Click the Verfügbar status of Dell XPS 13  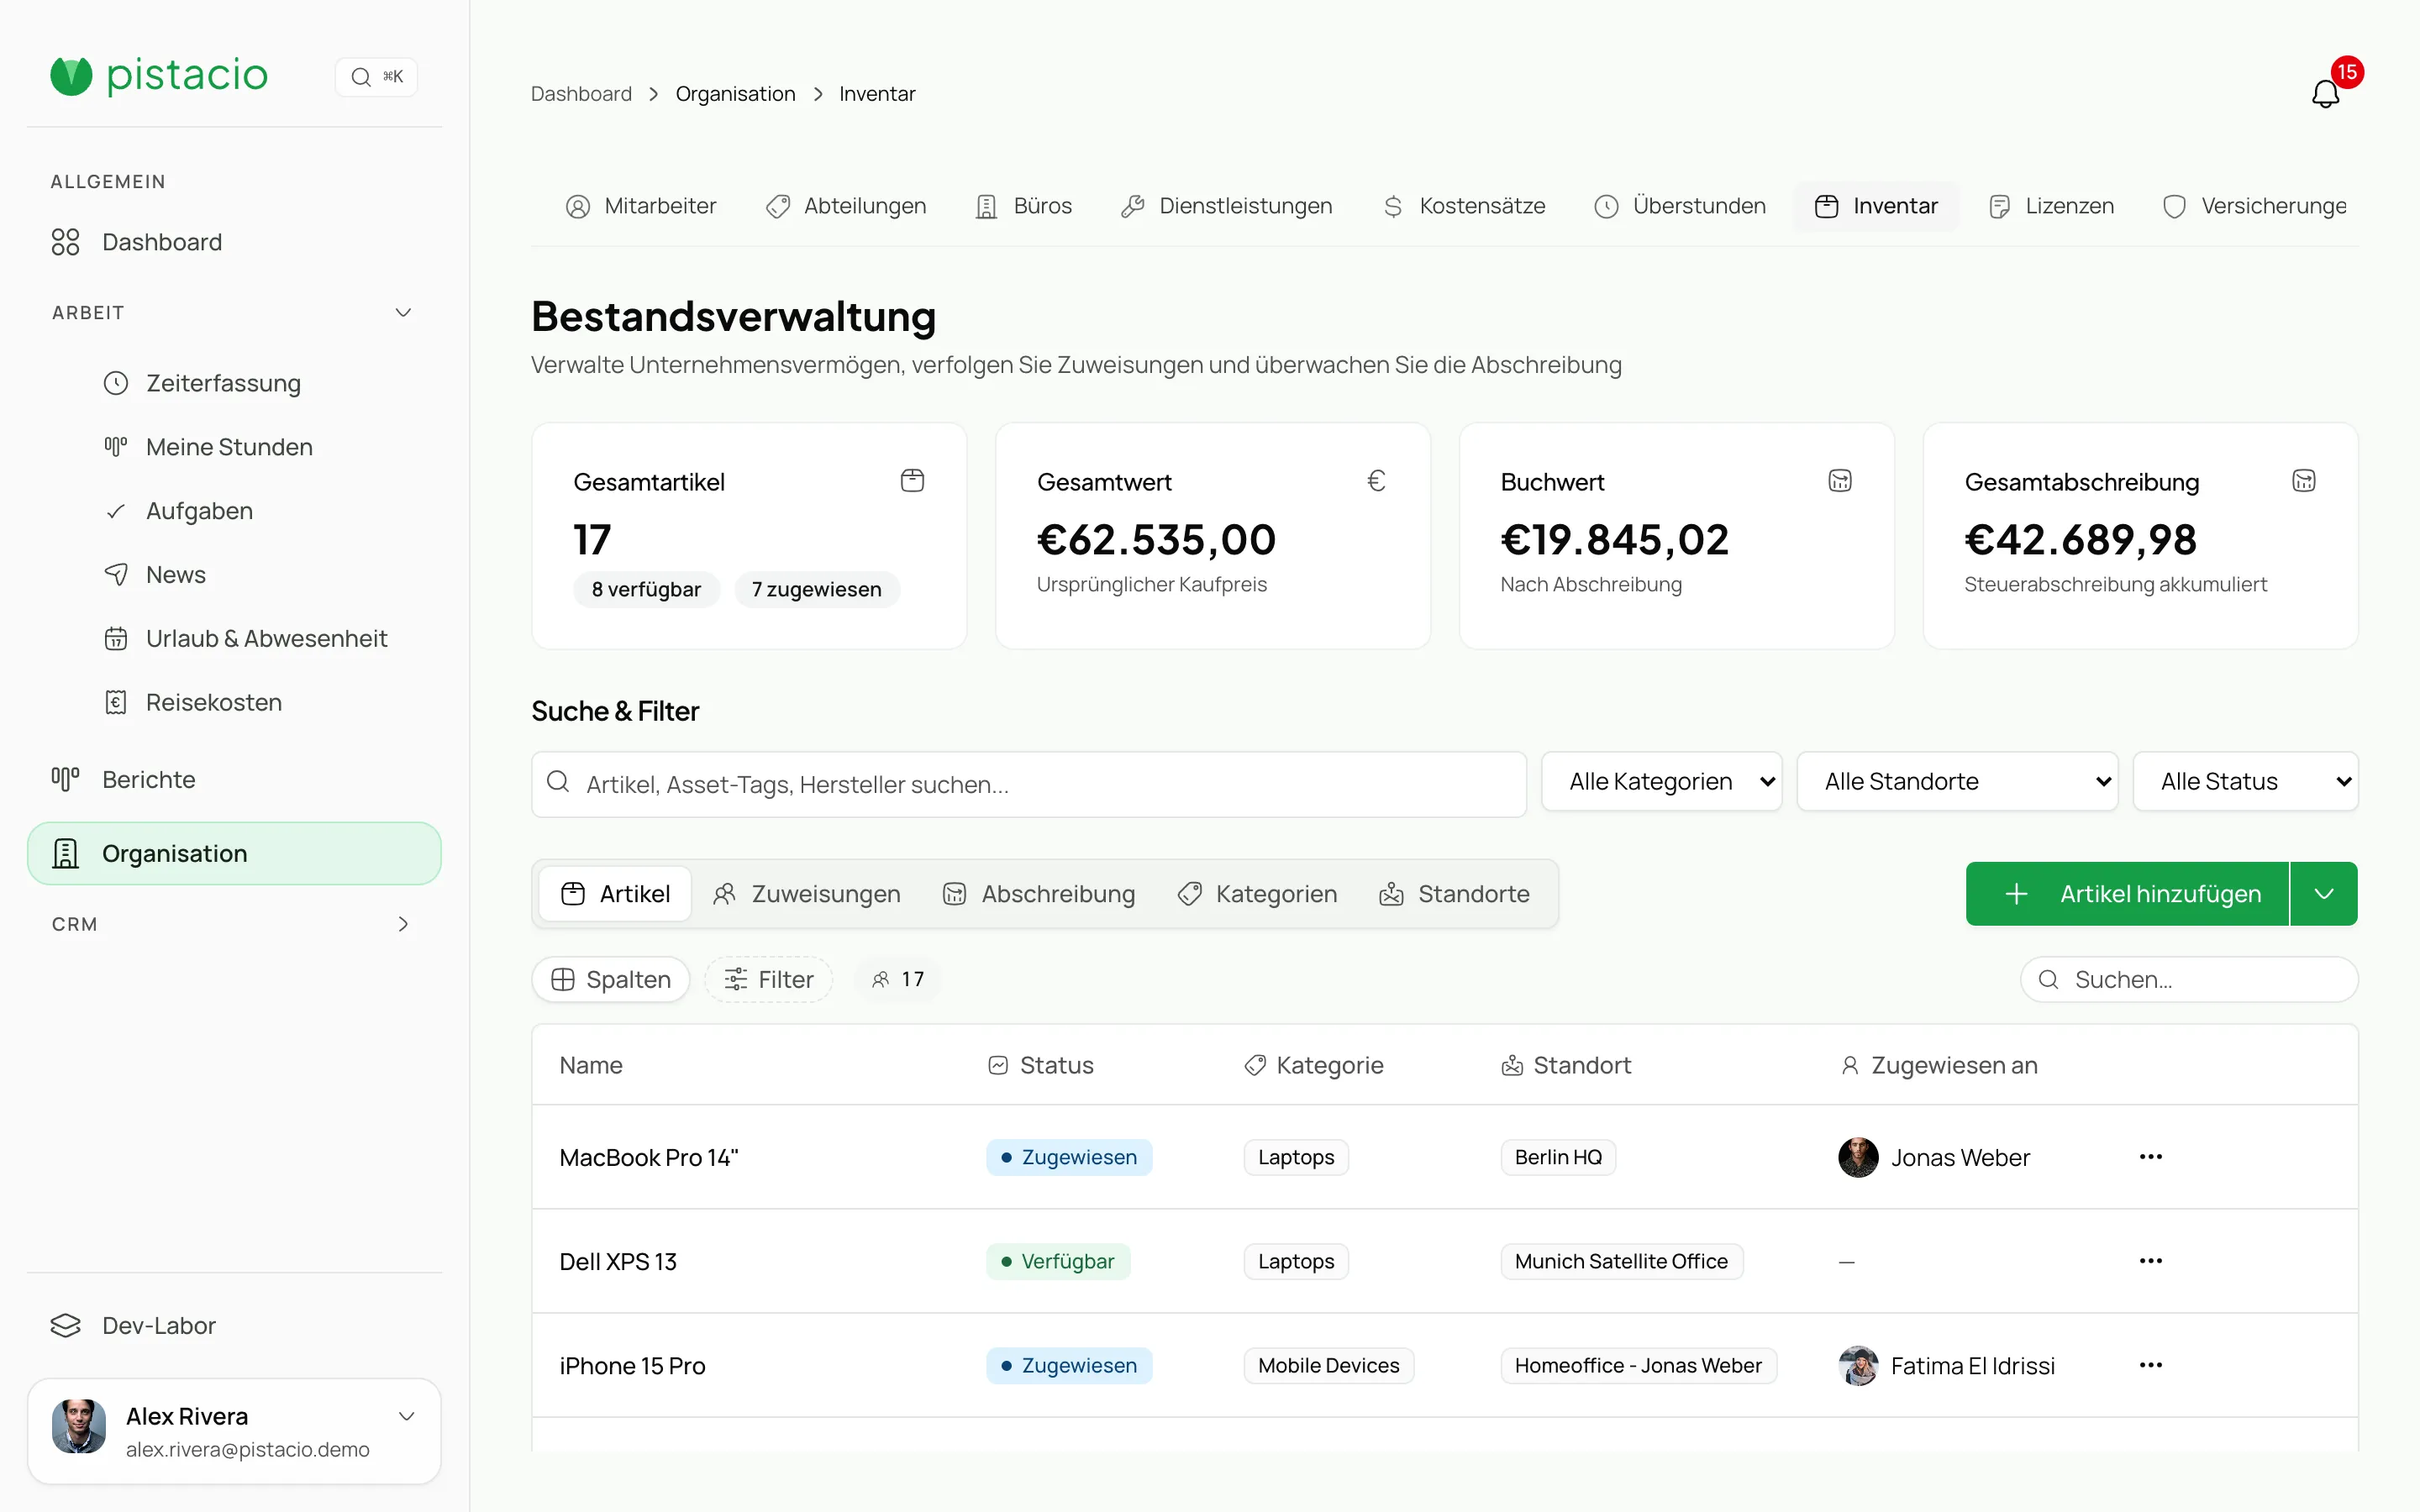coord(1058,1262)
